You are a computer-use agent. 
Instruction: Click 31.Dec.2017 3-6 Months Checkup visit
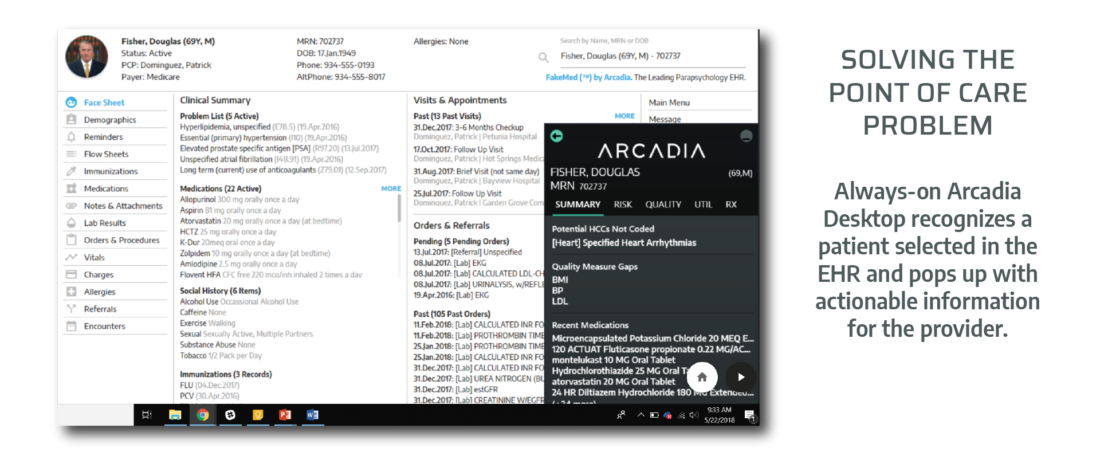pyautogui.click(x=469, y=128)
